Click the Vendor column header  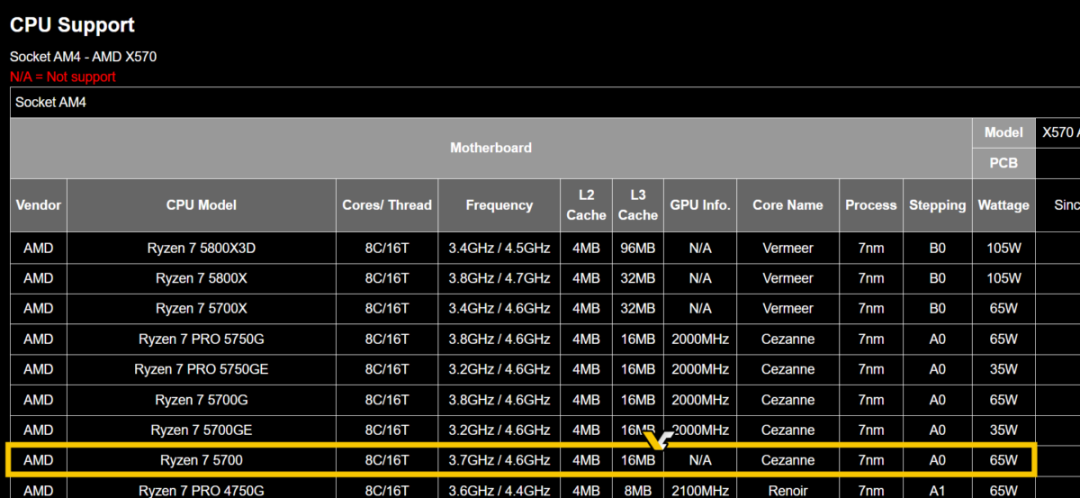pyautogui.click(x=38, y=205)
